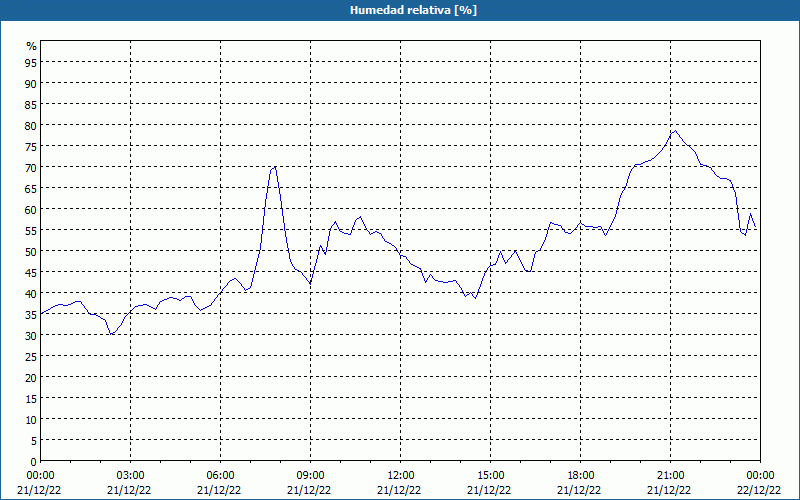This screenshot has height=500, width=800.
Task: Click the "%" unit label on the y-axis
Action: tap(32, 46)
